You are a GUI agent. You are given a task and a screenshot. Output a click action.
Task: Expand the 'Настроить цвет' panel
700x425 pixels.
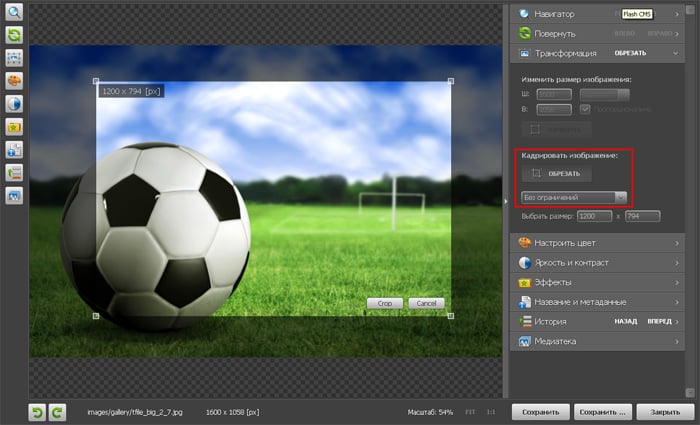[600, 243]
